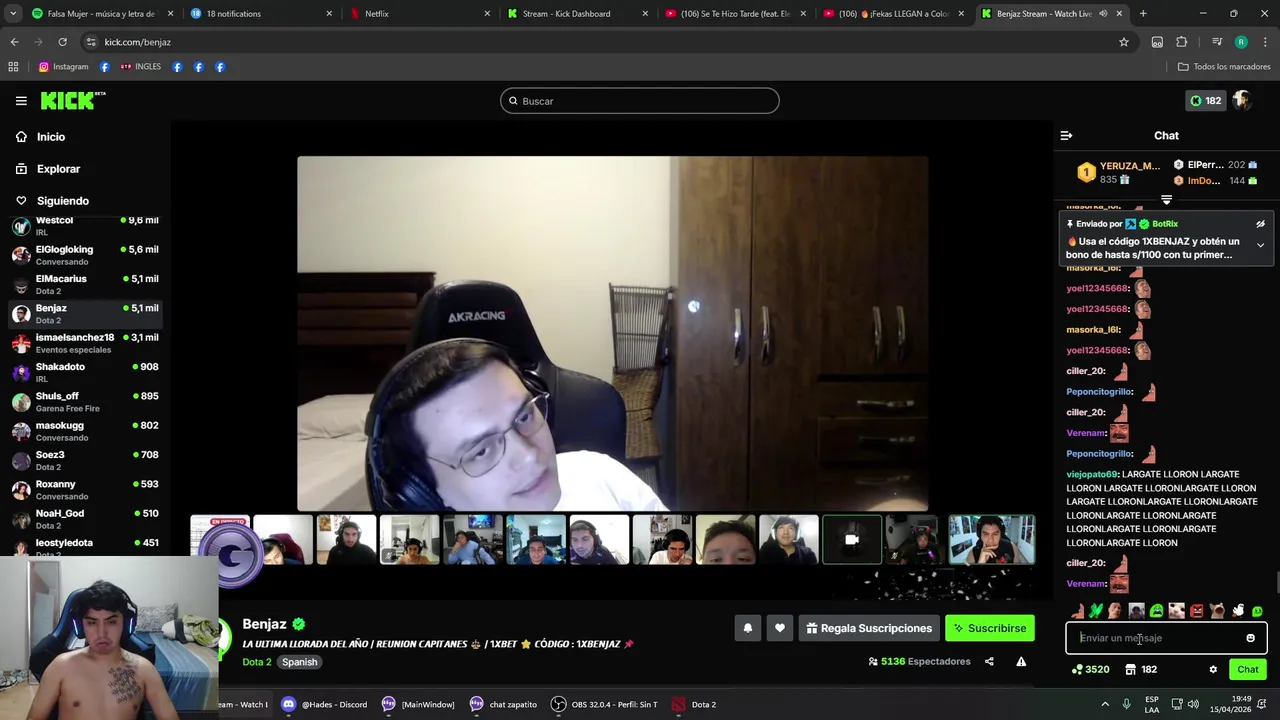Open the ElMacarius channel

(85, 284)
